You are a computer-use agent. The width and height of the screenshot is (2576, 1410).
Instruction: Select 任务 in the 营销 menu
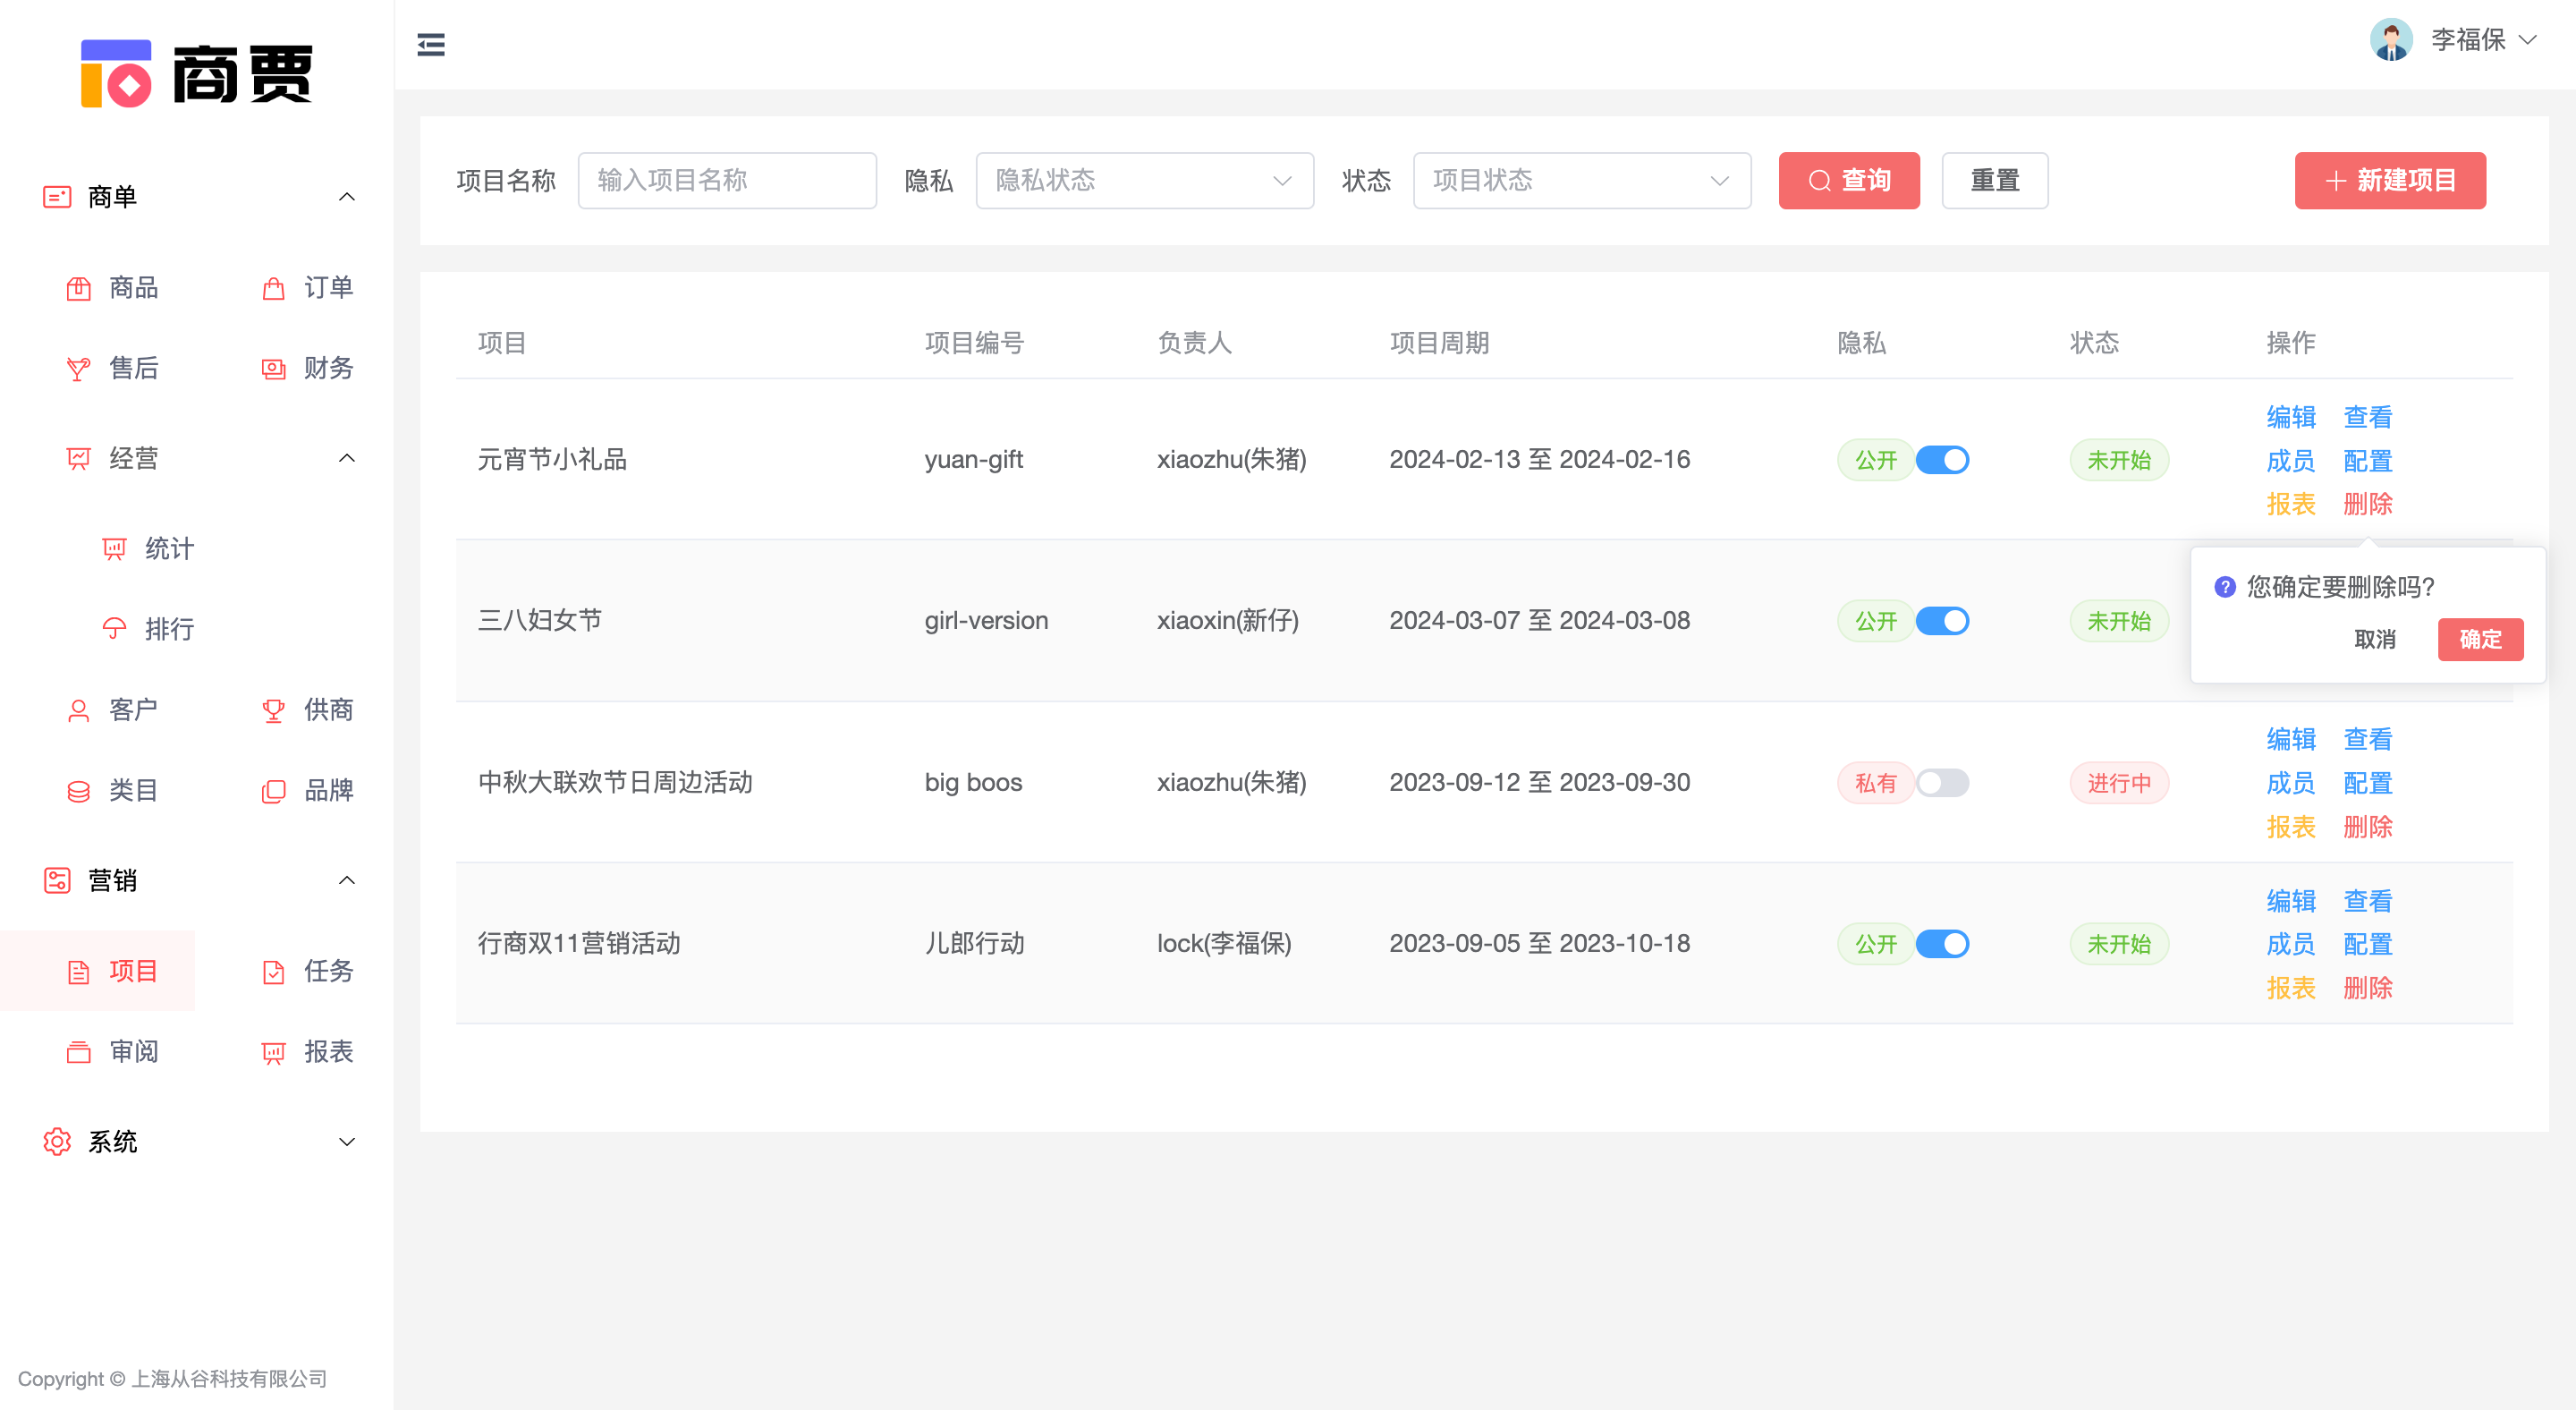pyautogui.click(x=273, y=971)
